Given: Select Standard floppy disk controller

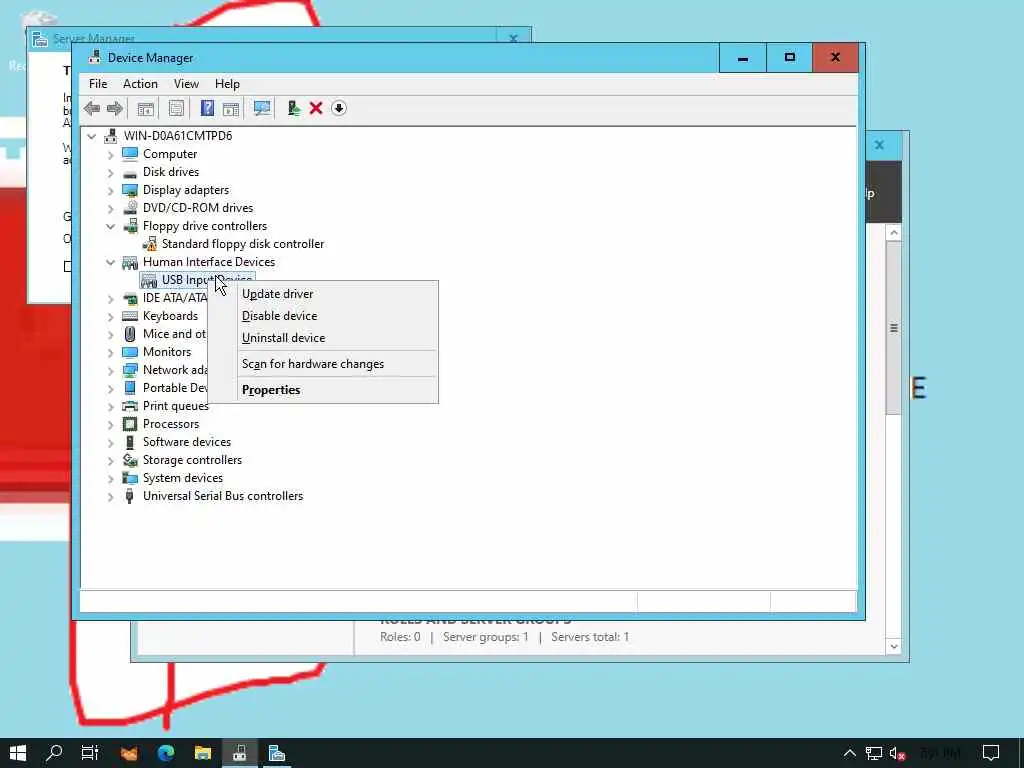Looking at the screenshot, I should coord(242,244).
